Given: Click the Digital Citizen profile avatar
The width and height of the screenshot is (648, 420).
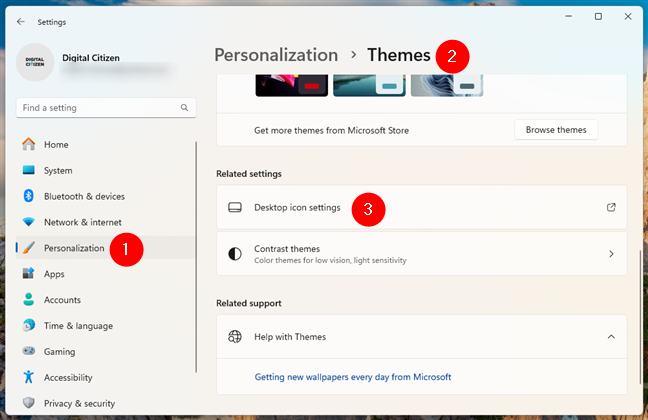Looking at the screenshot, I should coord(35,62).
